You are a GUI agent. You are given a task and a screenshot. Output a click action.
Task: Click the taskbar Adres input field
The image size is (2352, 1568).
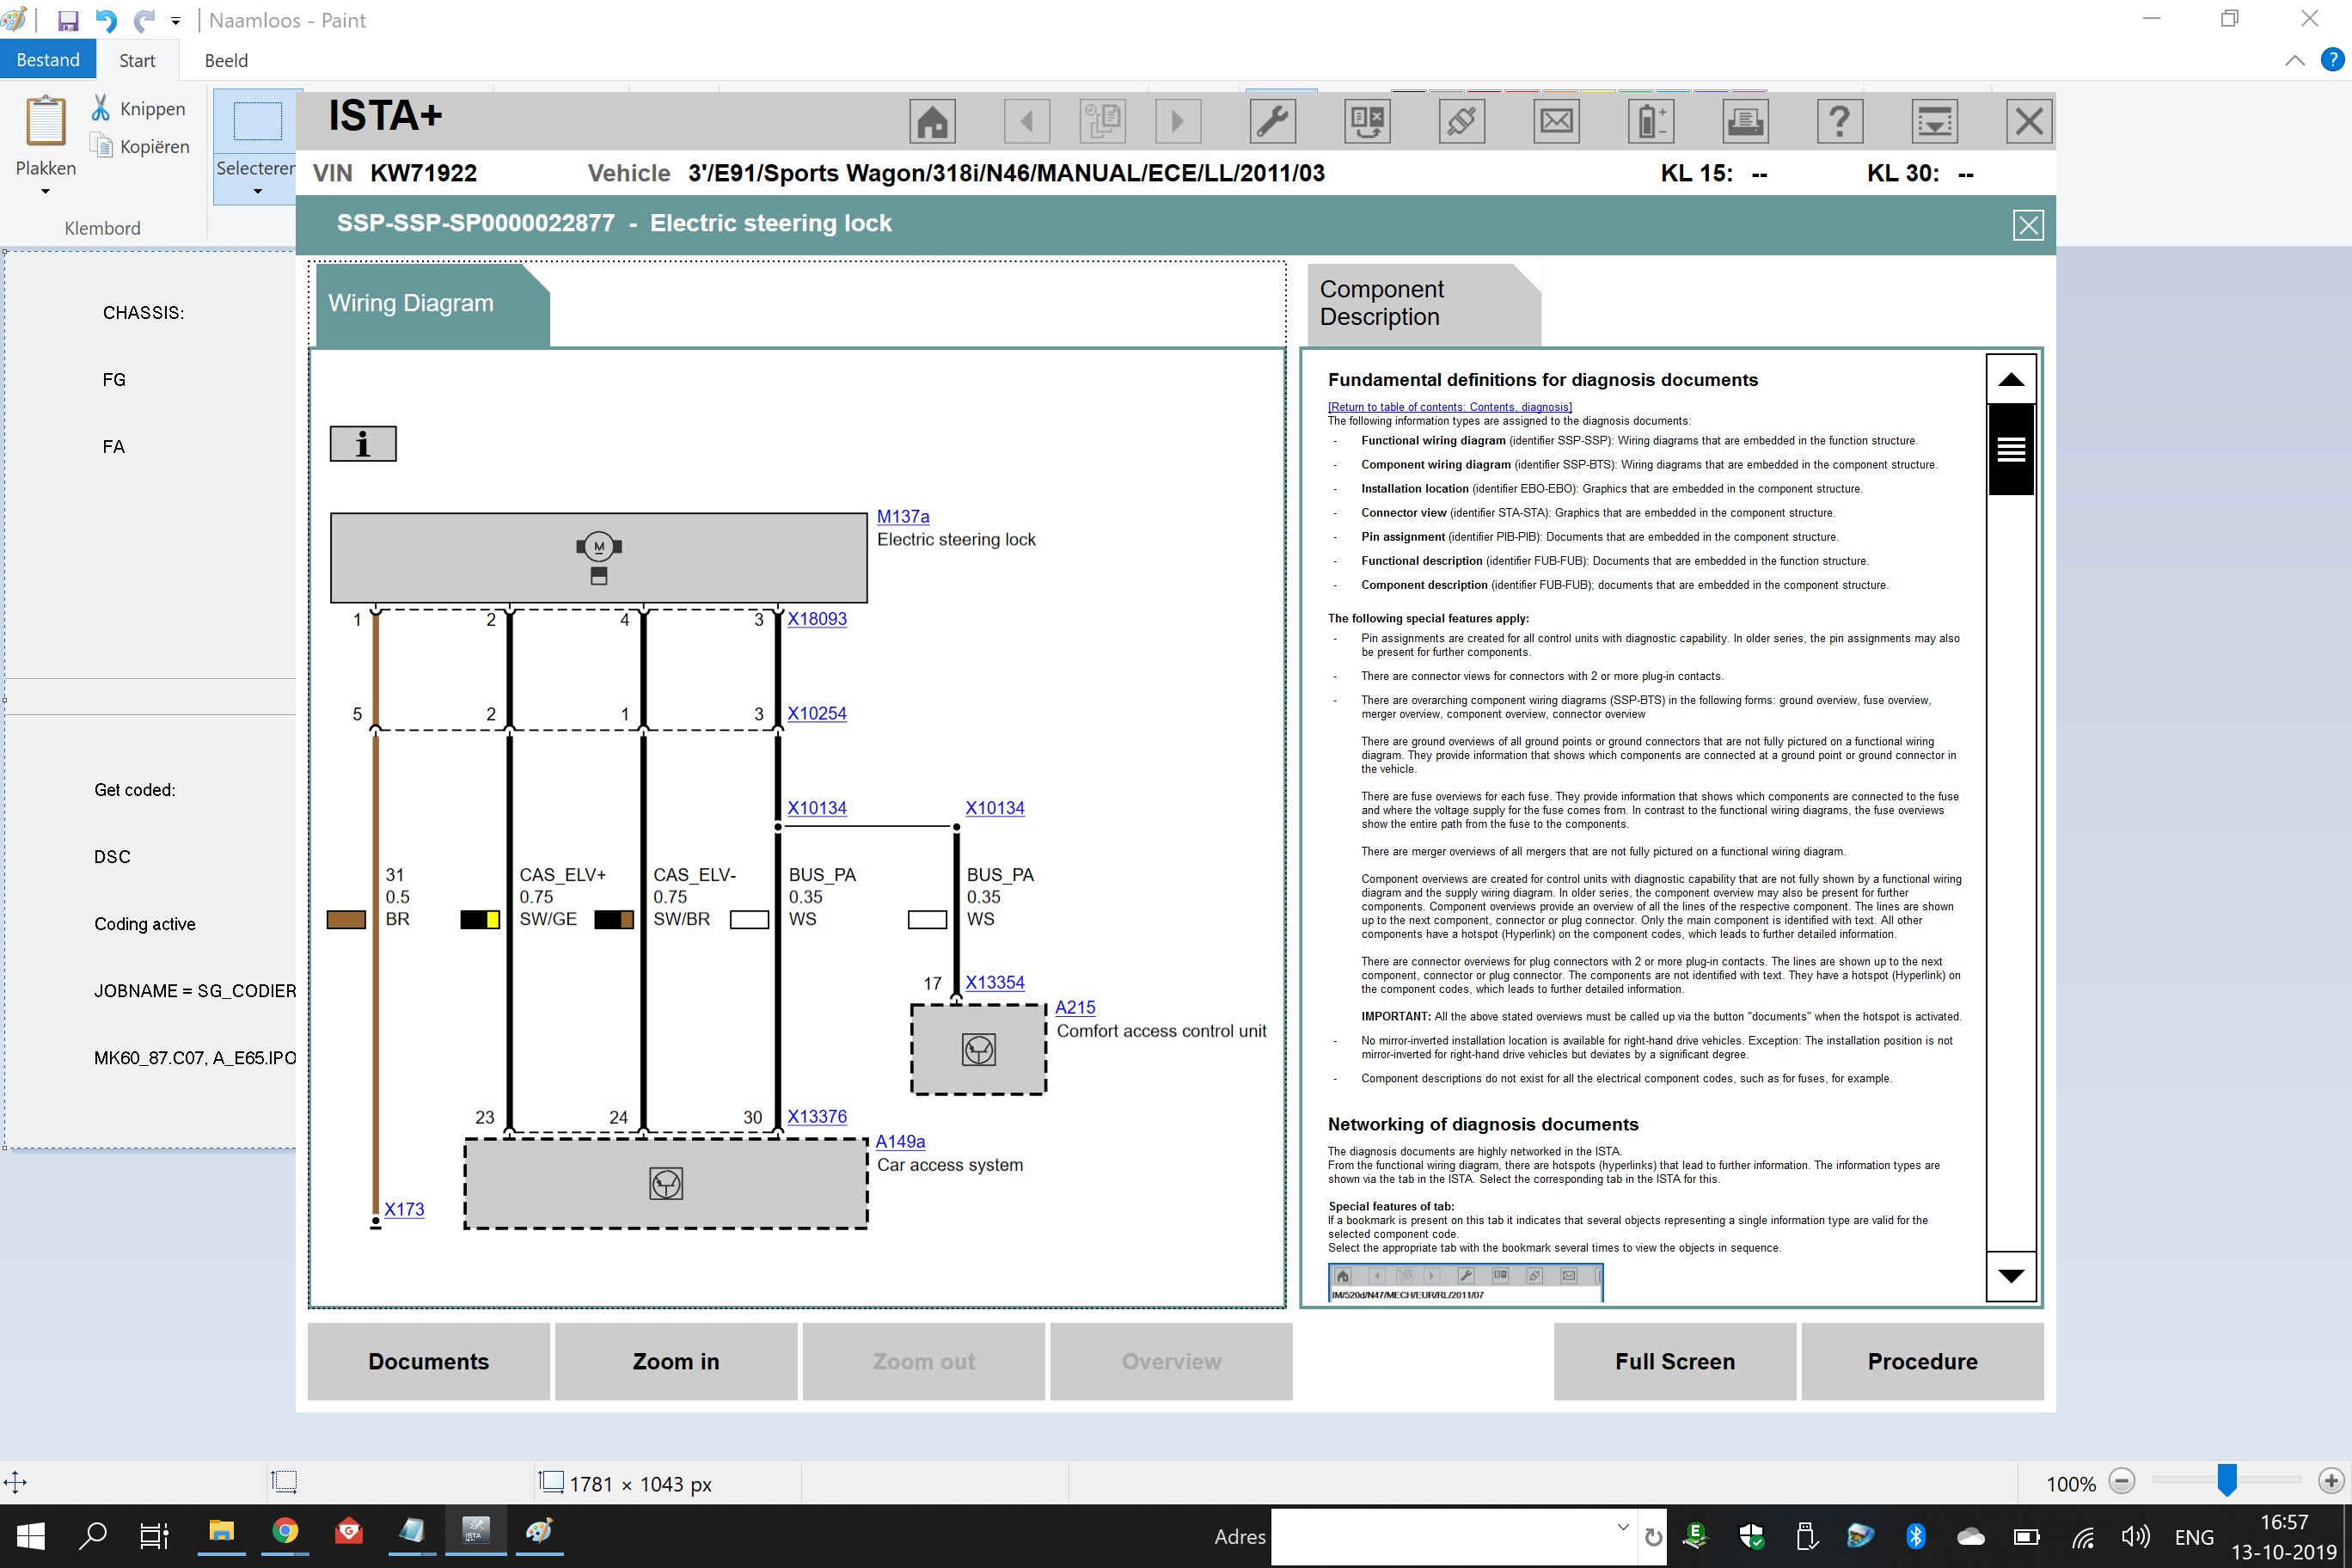(x=1443, y=1536)
